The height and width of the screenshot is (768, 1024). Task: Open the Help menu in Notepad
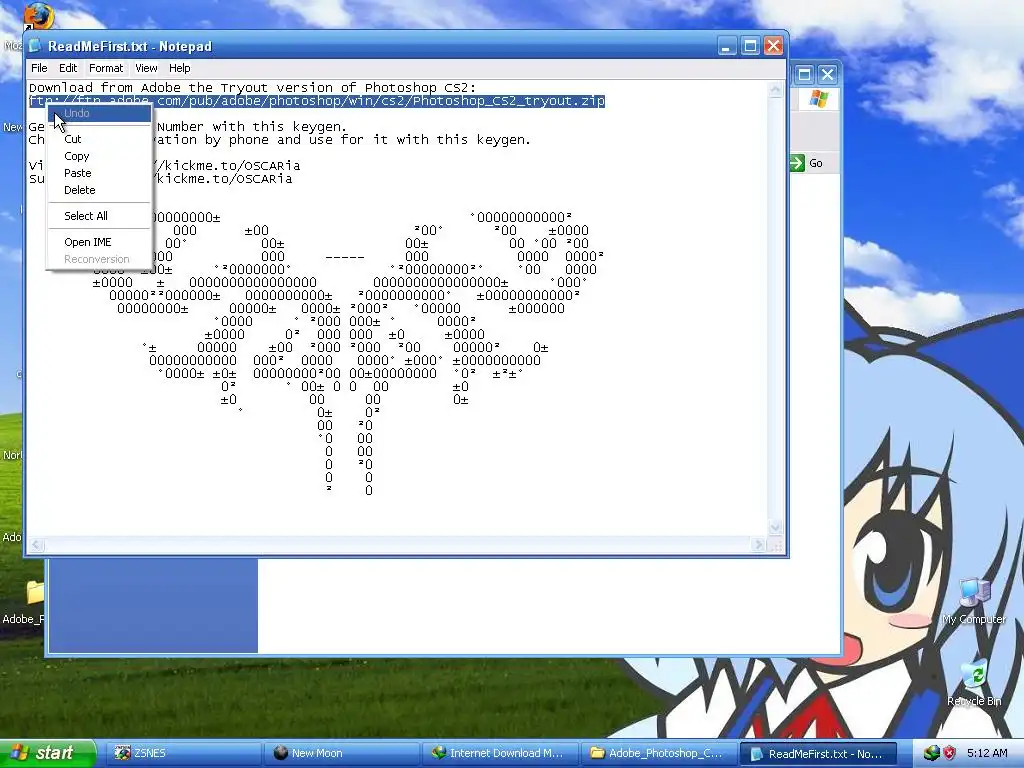tap(180, 68)
